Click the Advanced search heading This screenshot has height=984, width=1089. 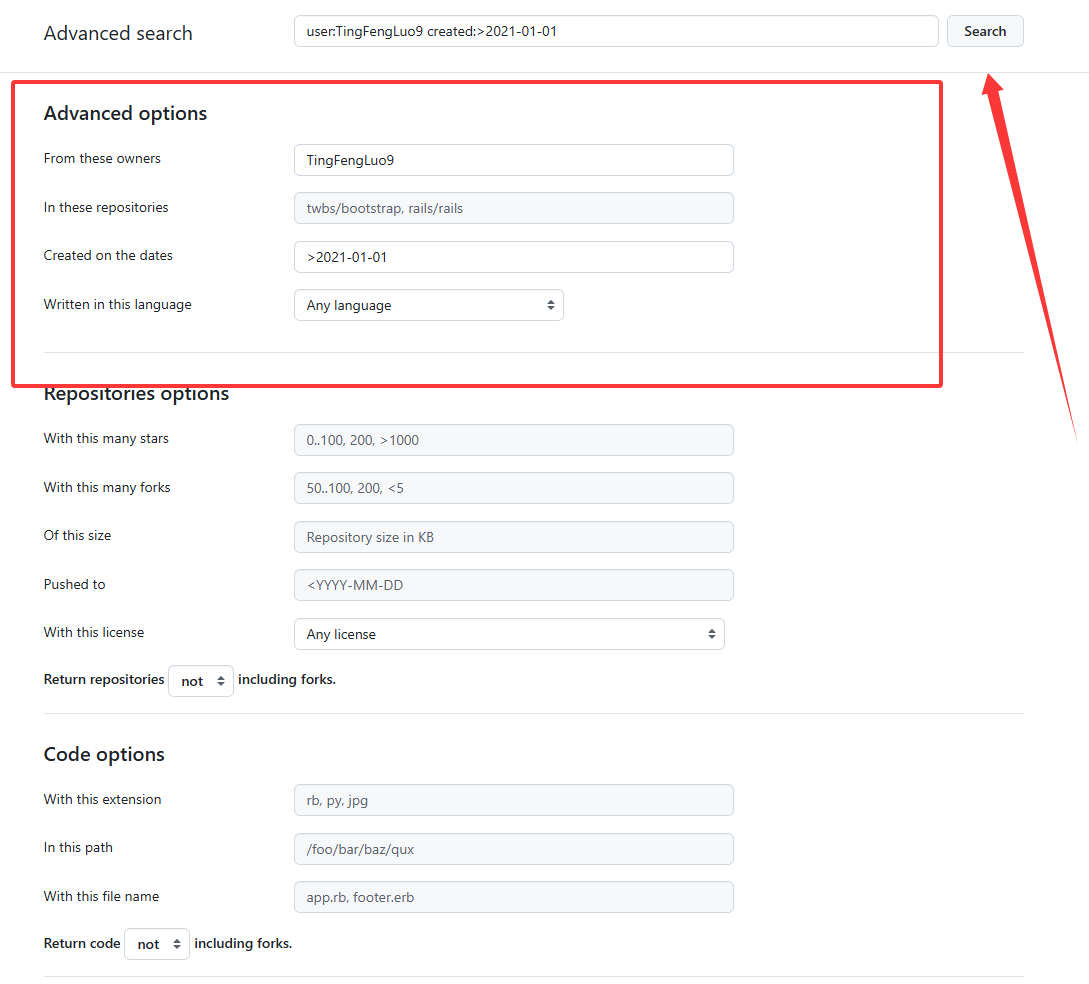click(118, 33)
